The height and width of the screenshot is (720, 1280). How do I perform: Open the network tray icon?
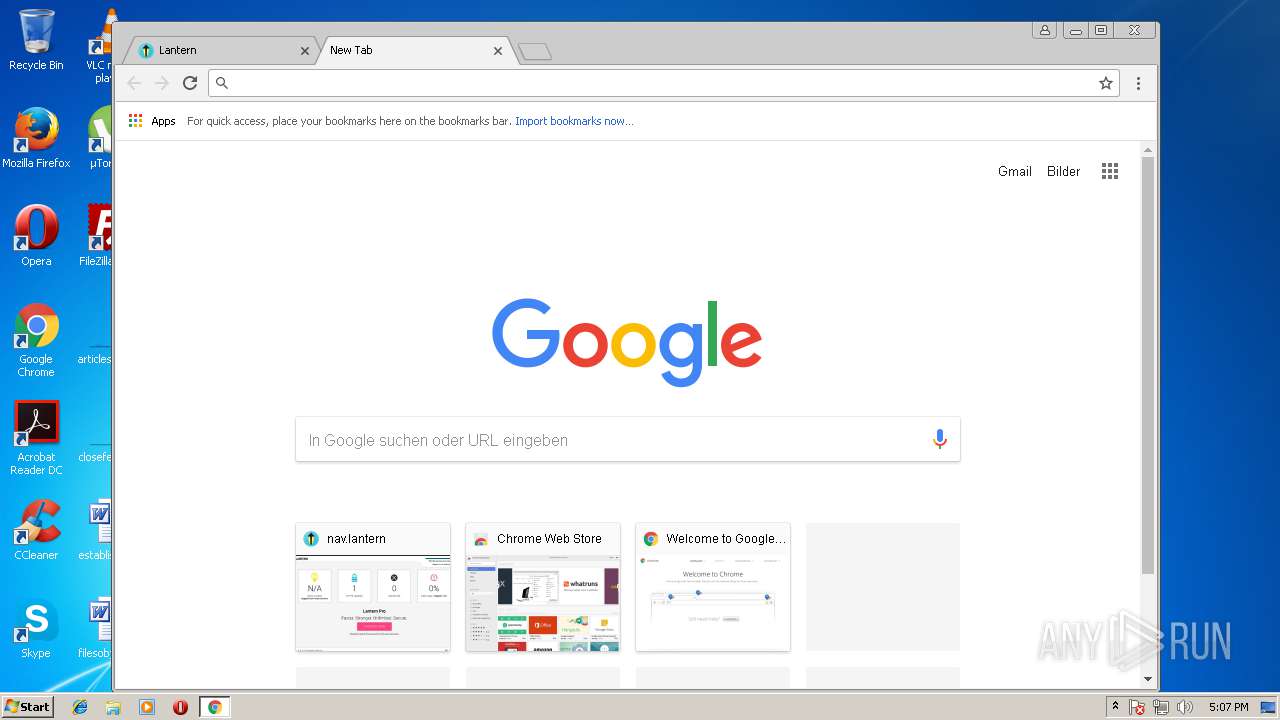point(1161,707)
